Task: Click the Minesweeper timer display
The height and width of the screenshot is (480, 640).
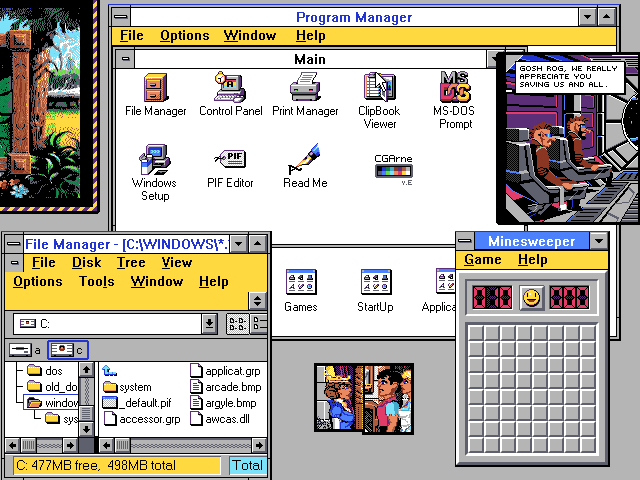Action: tap(569, 297)
